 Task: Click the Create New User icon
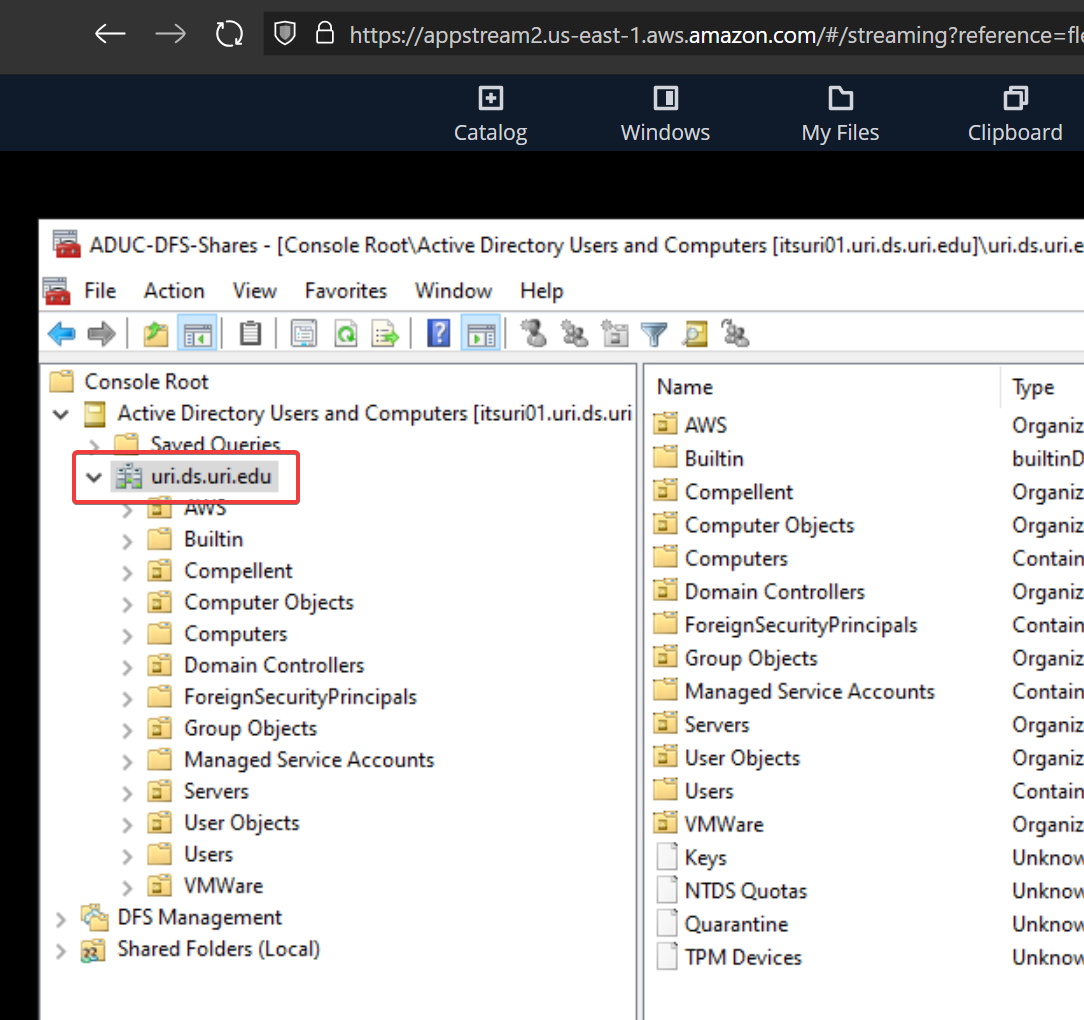coord(534,334)
